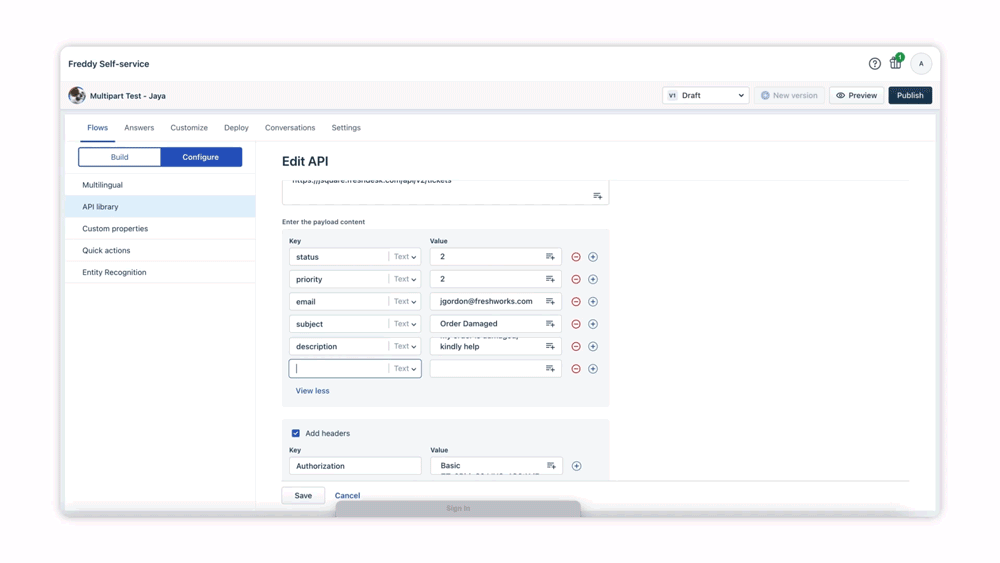This screenshot has height=563, width=1000.
Task: Select Multilingual in sidebar
Action: pyautogui.click(x=160, y=185)
